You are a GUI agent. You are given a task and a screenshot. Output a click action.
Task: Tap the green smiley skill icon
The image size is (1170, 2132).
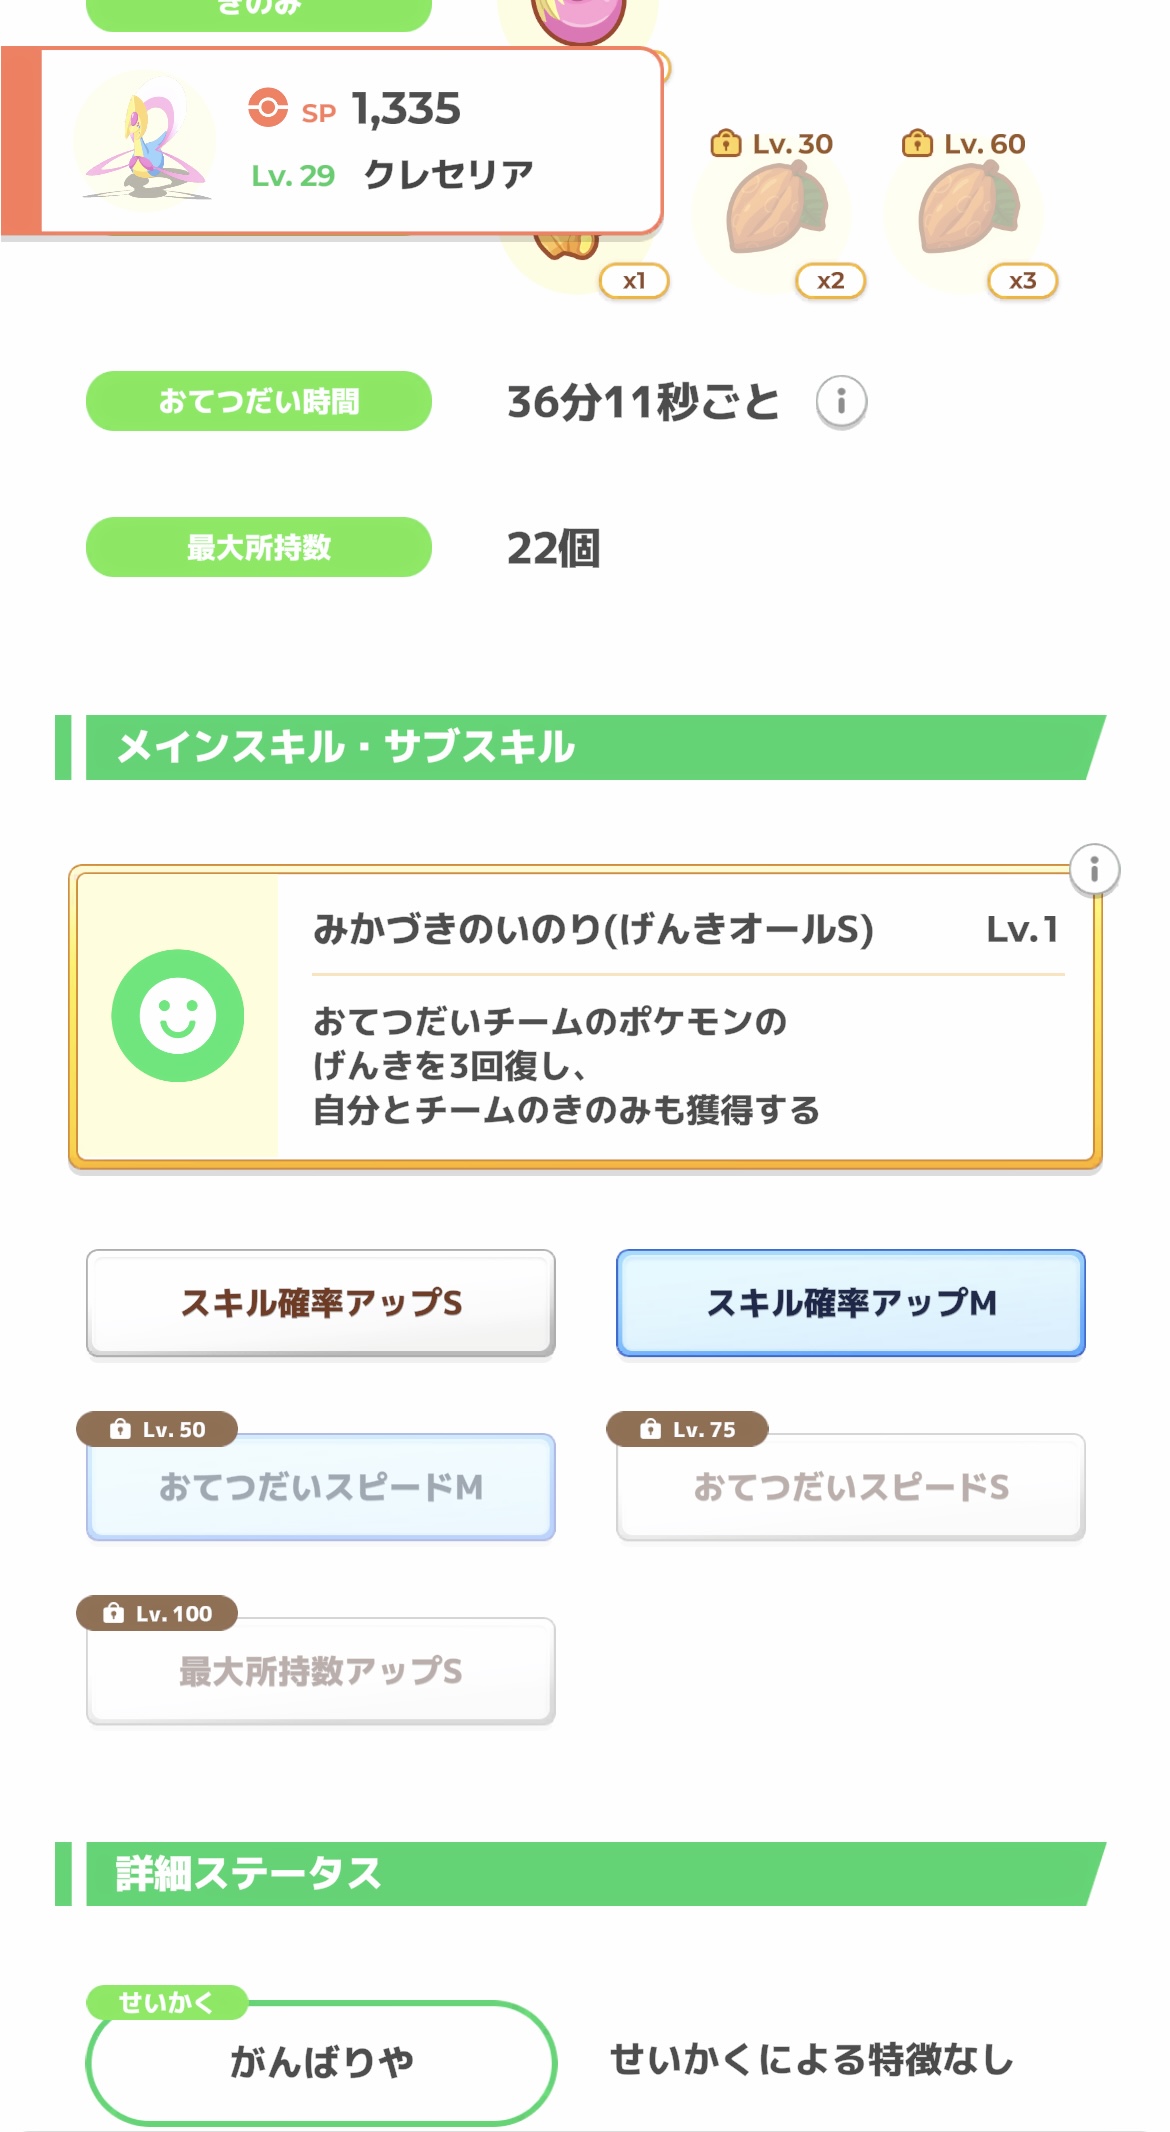point(178,1015)
